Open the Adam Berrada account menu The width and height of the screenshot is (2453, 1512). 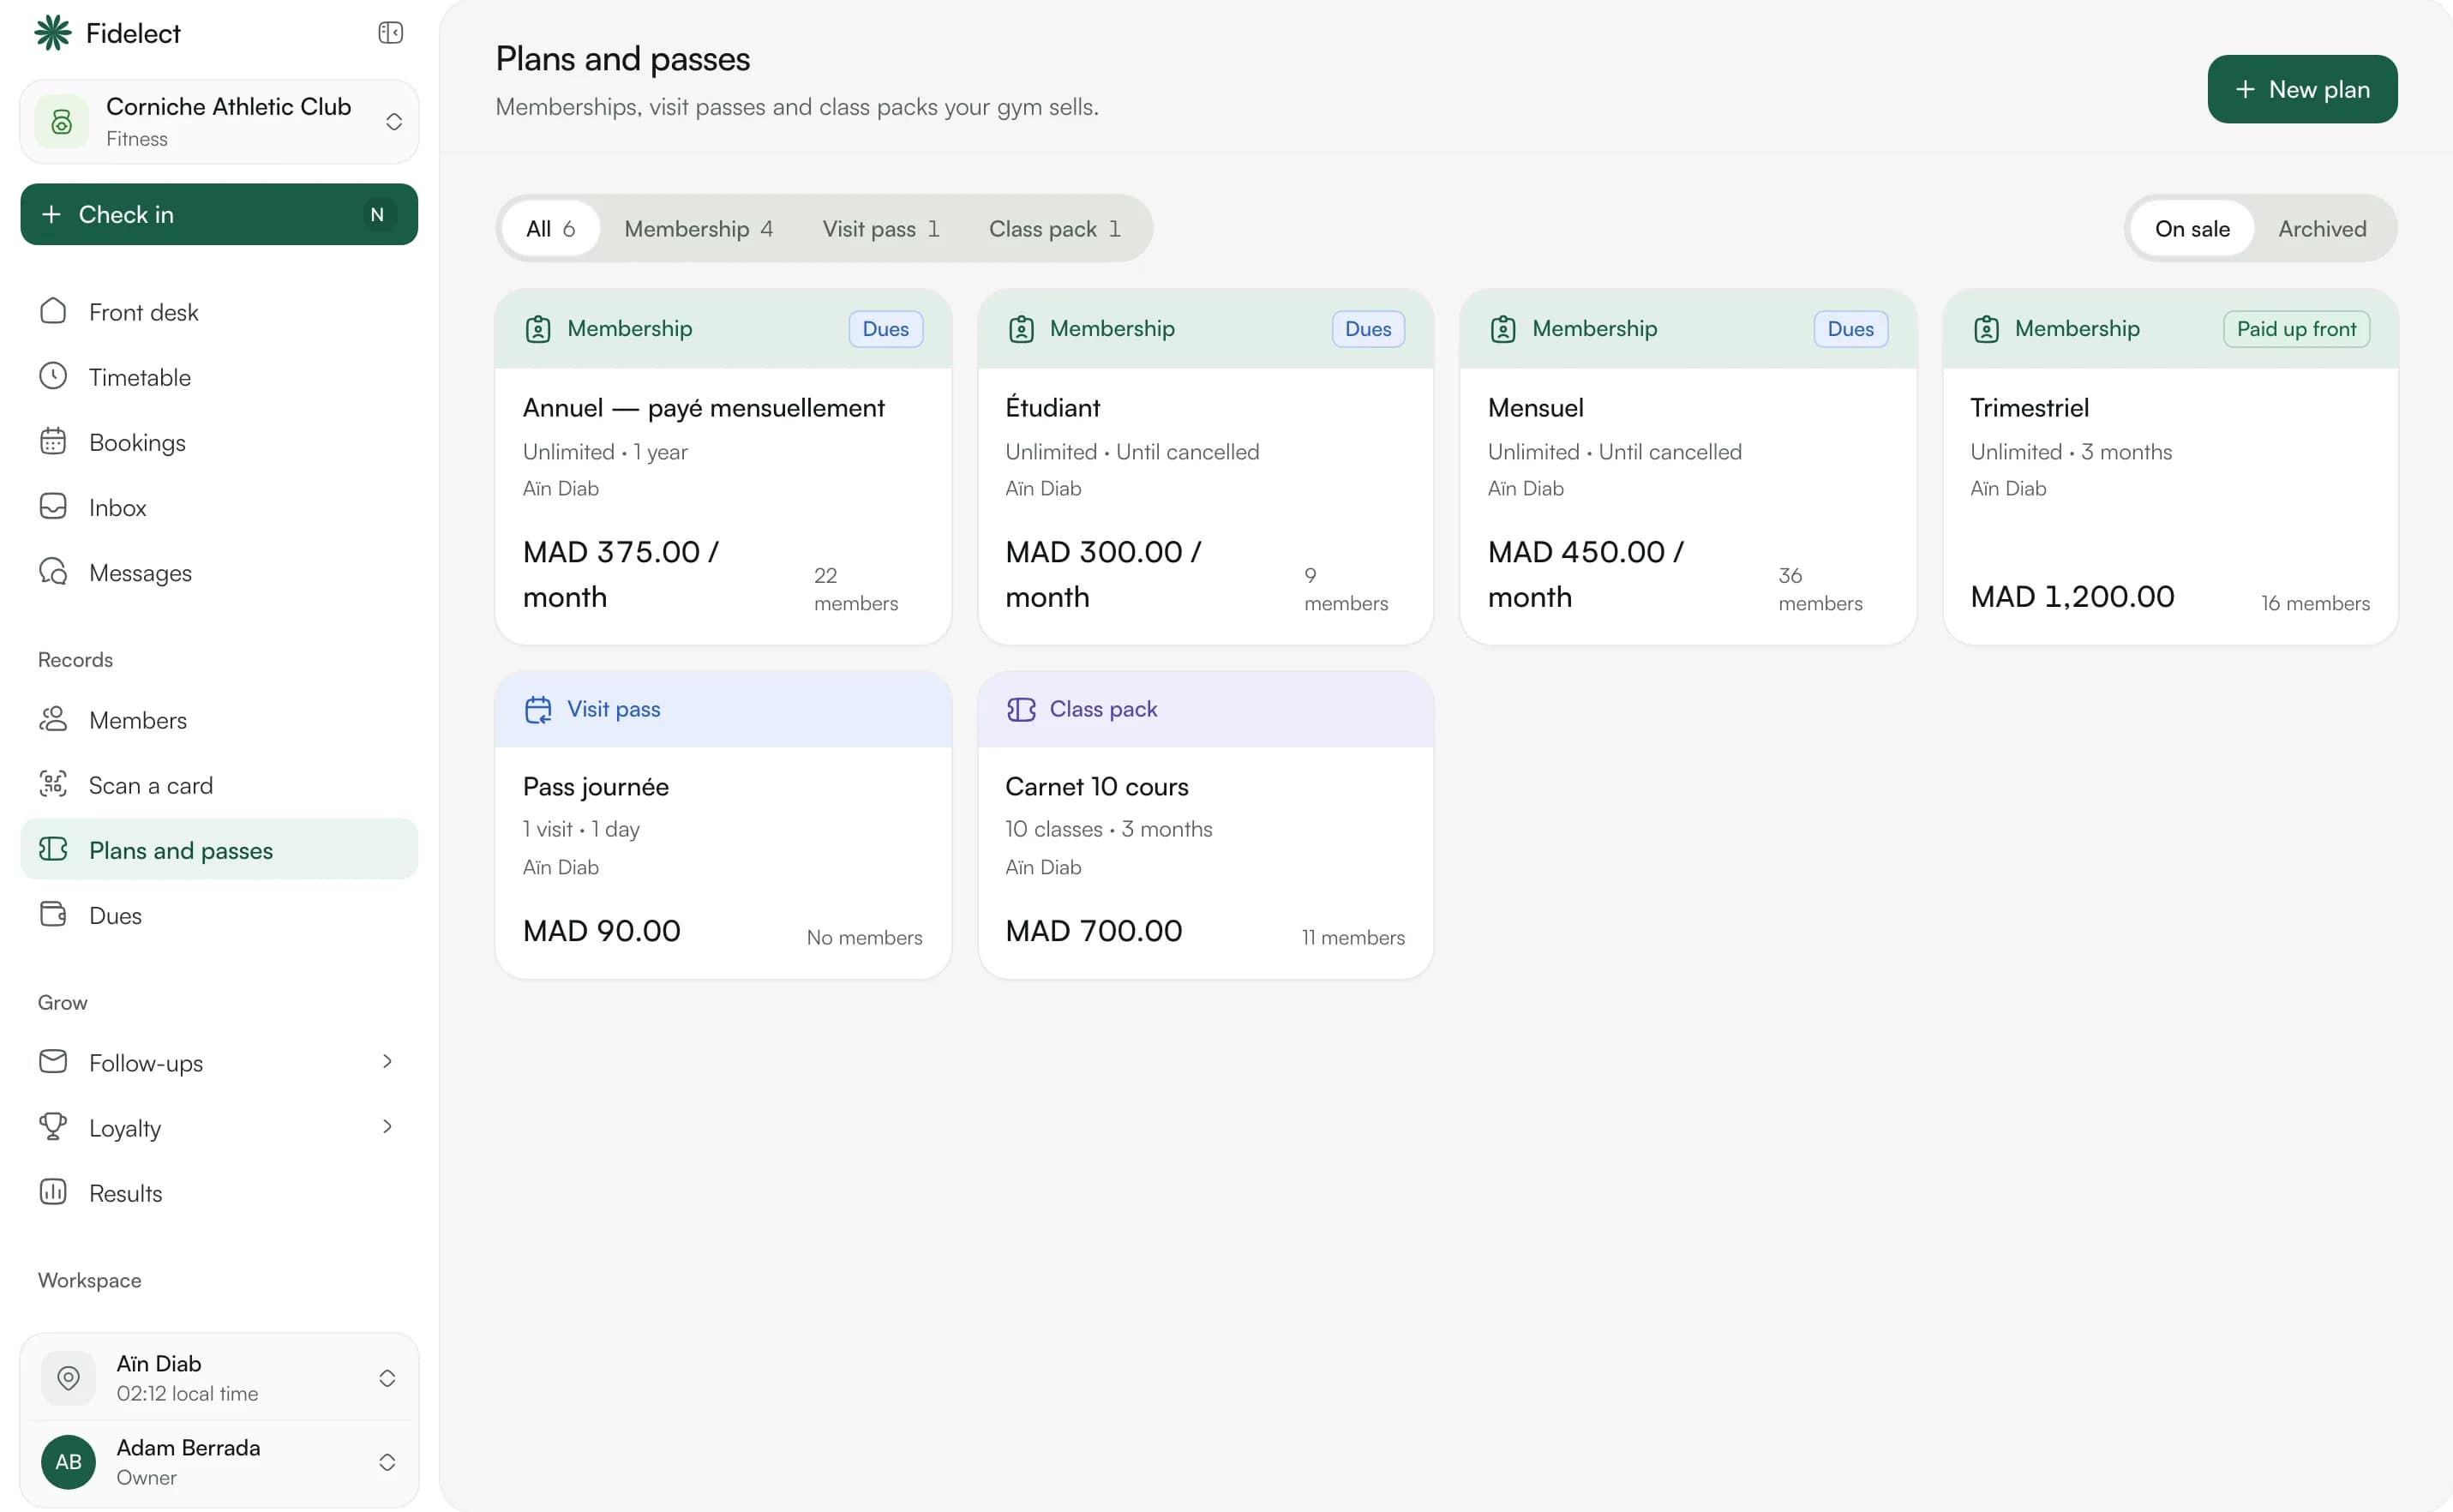click(219, 1462)
